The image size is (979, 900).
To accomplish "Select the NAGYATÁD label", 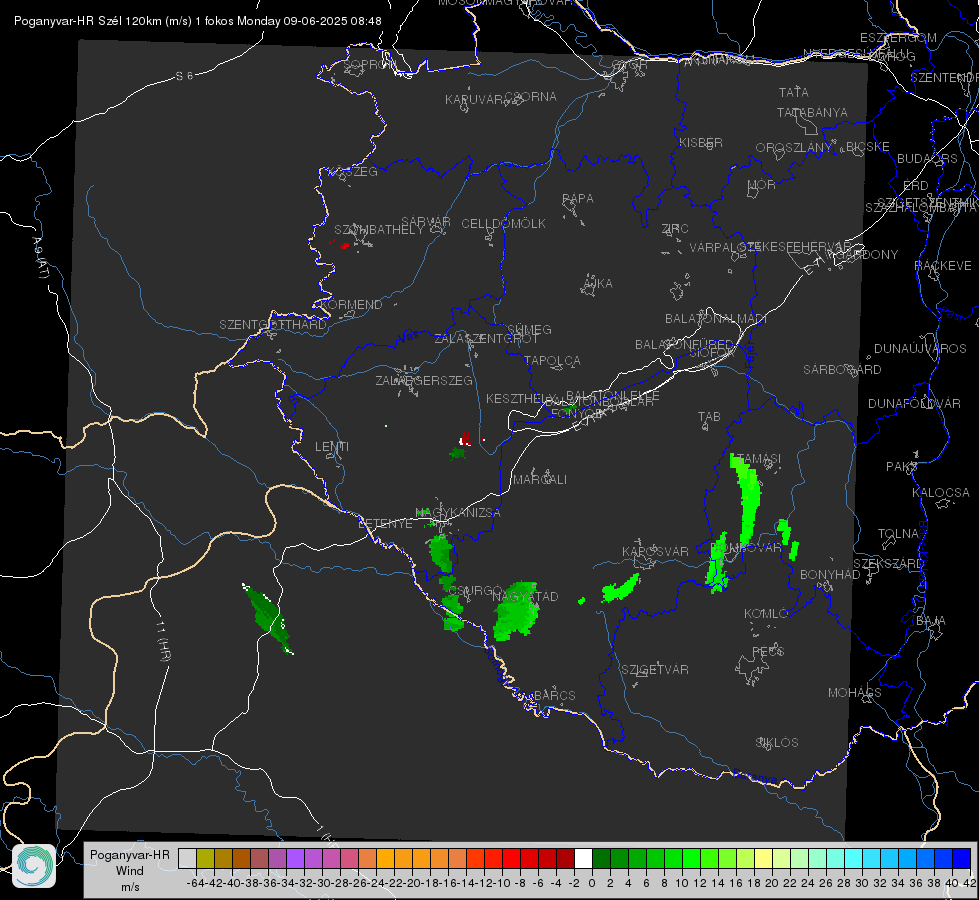I will point(525,596).
